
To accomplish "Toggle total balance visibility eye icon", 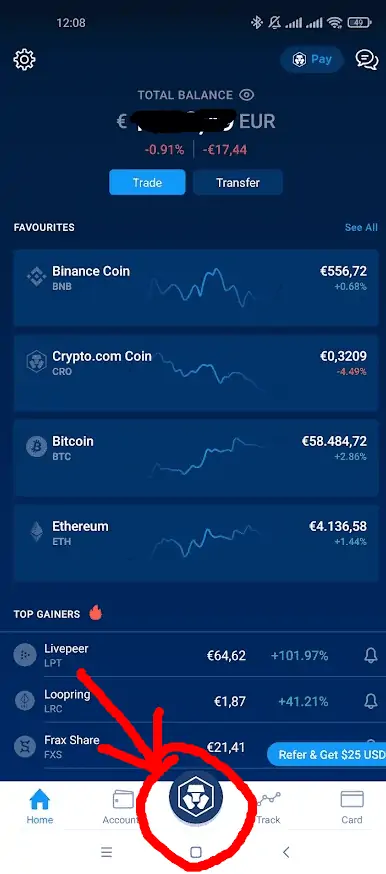I will coord(247,95).
